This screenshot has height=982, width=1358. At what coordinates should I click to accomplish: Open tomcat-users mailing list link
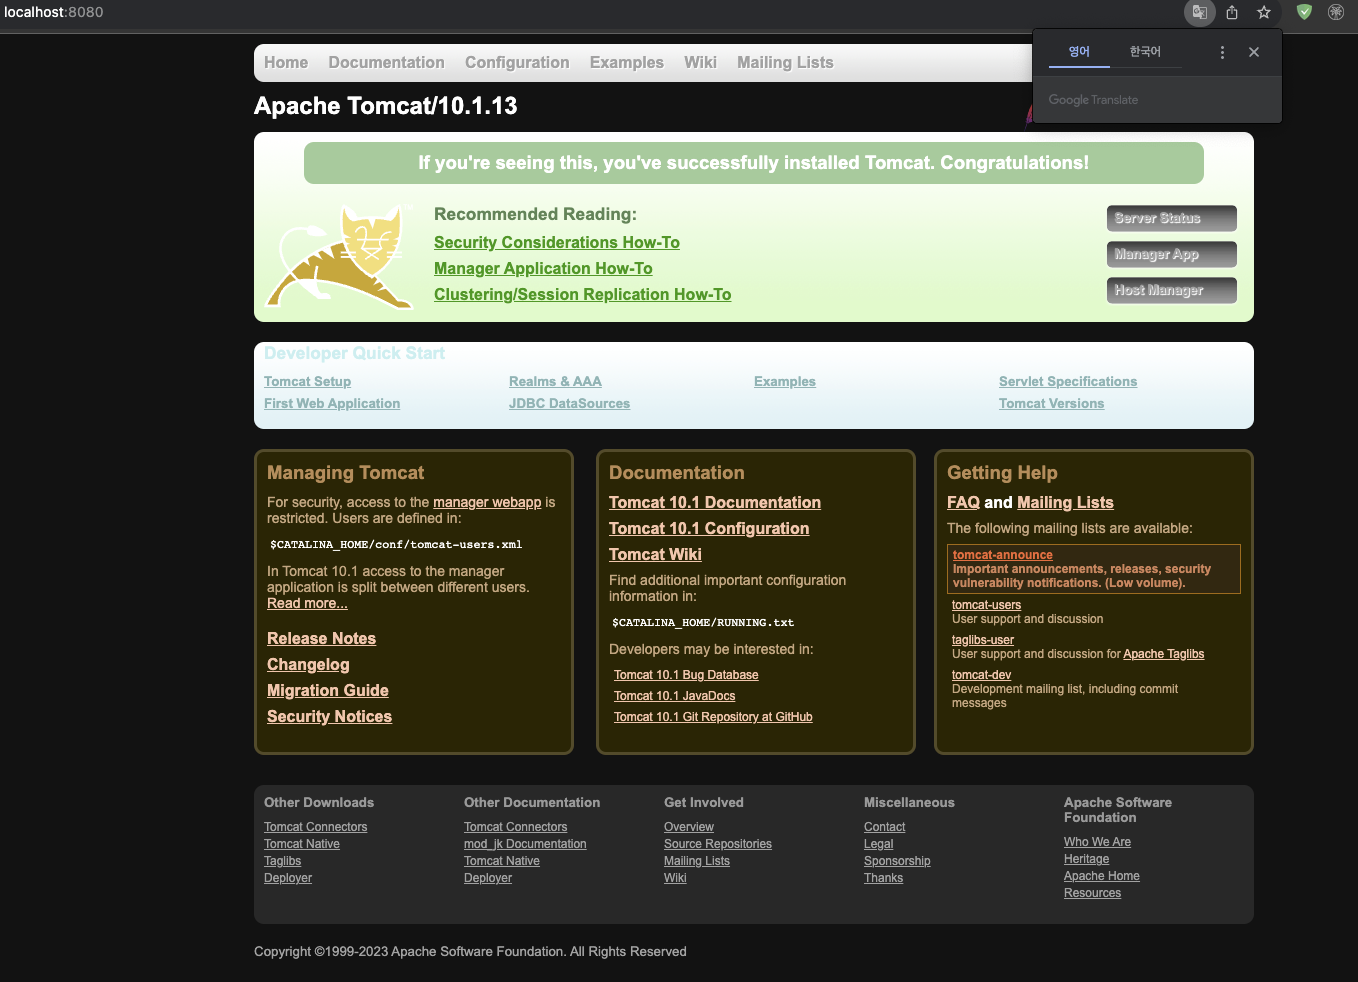(x=986, y=605)
